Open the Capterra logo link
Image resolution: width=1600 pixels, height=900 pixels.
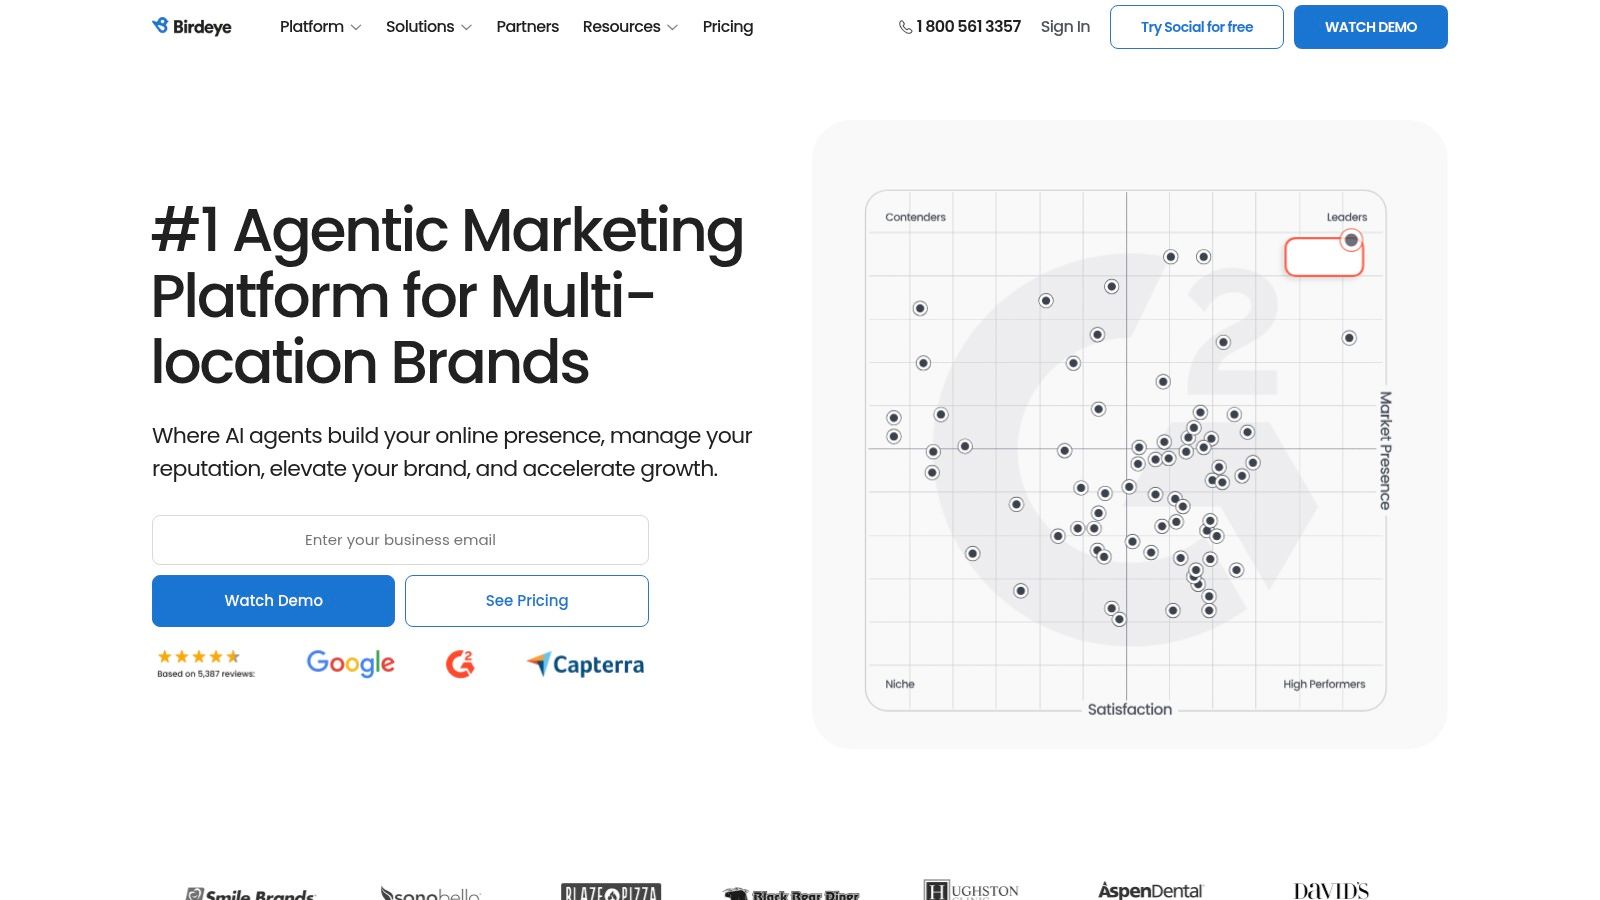pos(586,664)
